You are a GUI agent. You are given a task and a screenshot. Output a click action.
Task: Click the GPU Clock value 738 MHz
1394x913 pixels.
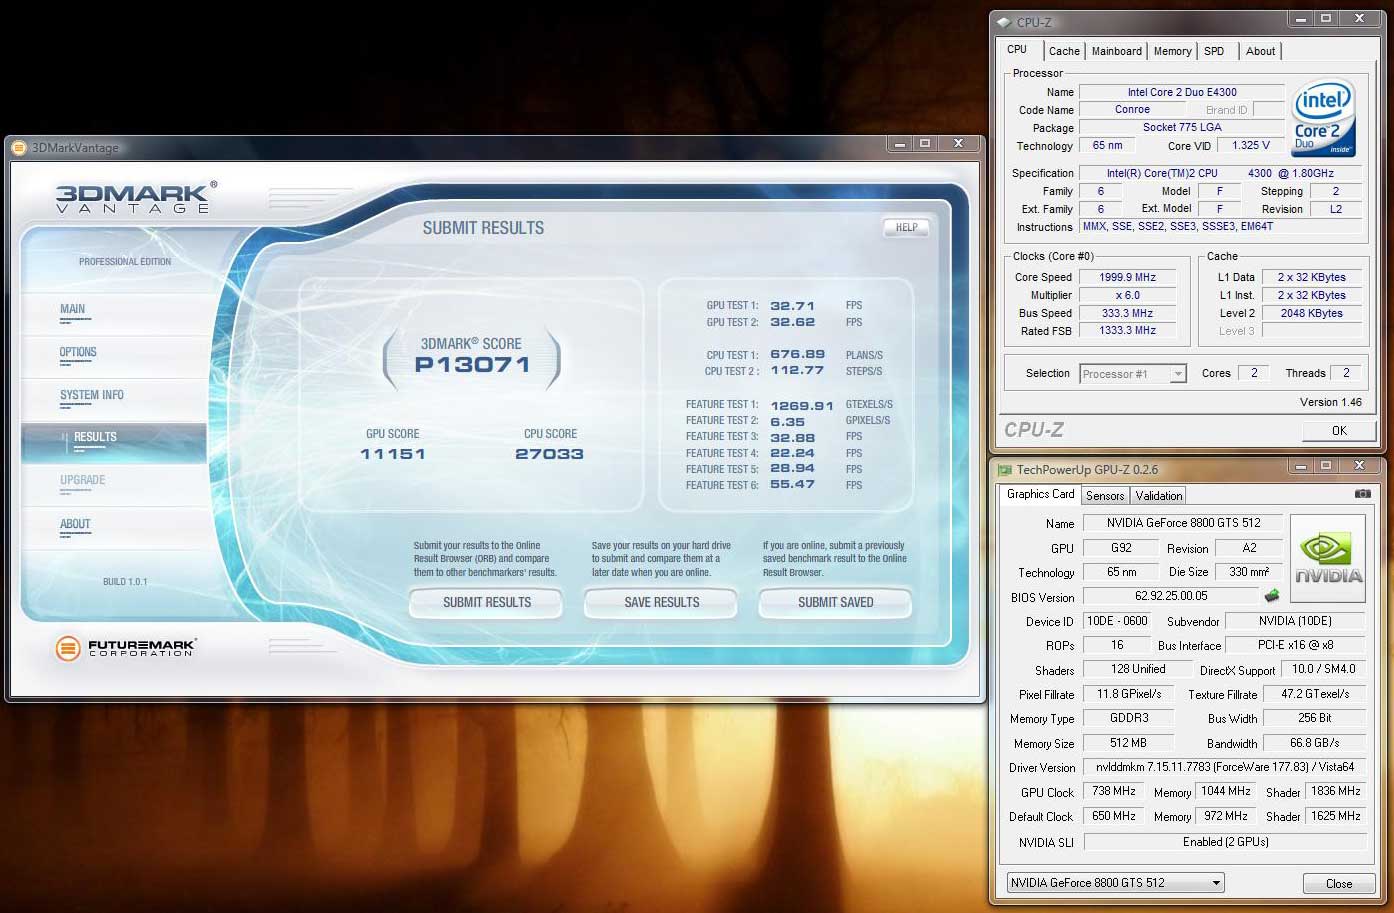1113,791
